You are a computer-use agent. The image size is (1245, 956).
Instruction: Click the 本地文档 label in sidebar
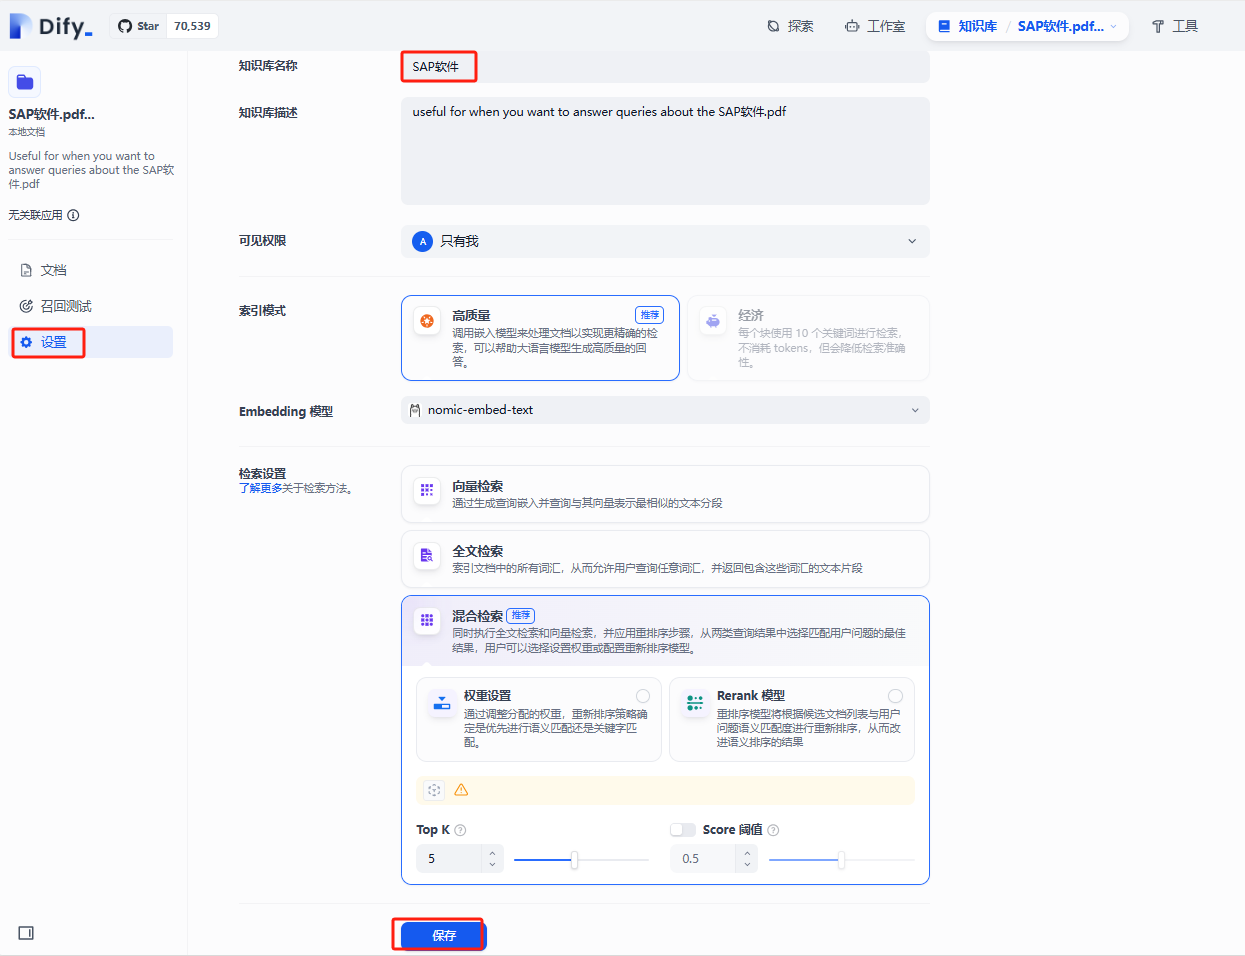tap(27, 132)
